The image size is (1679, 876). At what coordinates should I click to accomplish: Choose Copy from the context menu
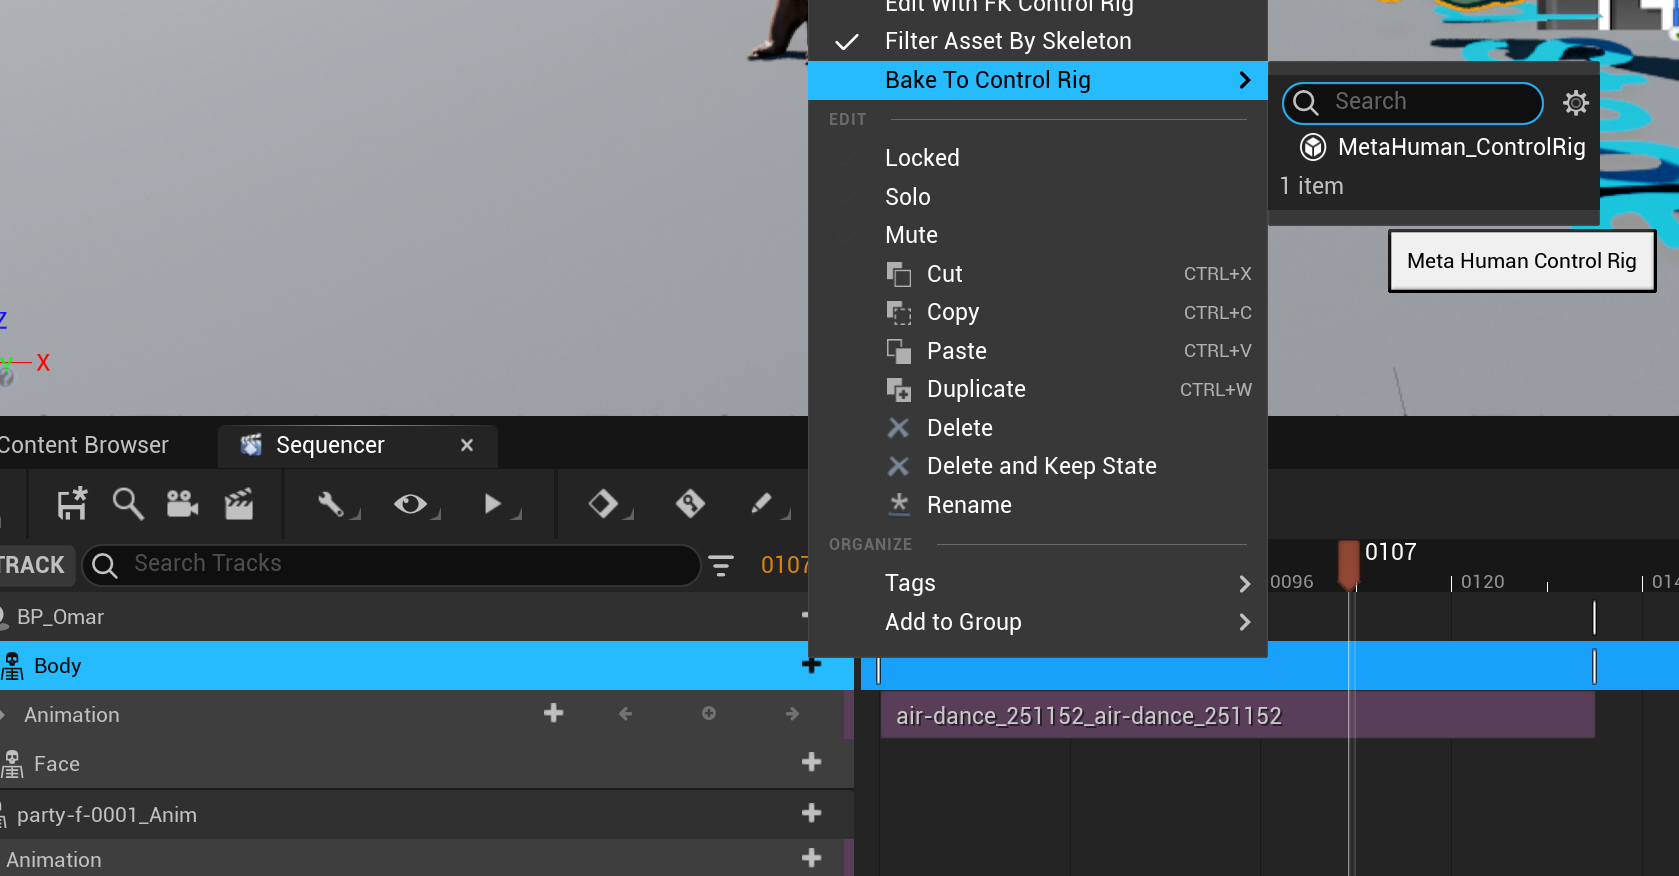pyautogui.click(x=1038, y=312)
